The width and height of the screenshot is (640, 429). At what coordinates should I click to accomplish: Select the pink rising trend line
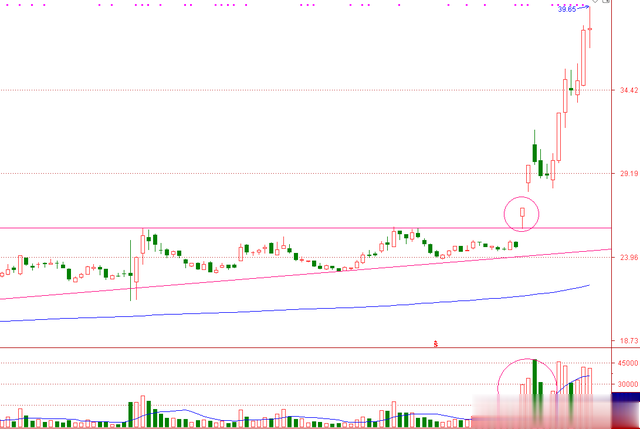point(305,274)
